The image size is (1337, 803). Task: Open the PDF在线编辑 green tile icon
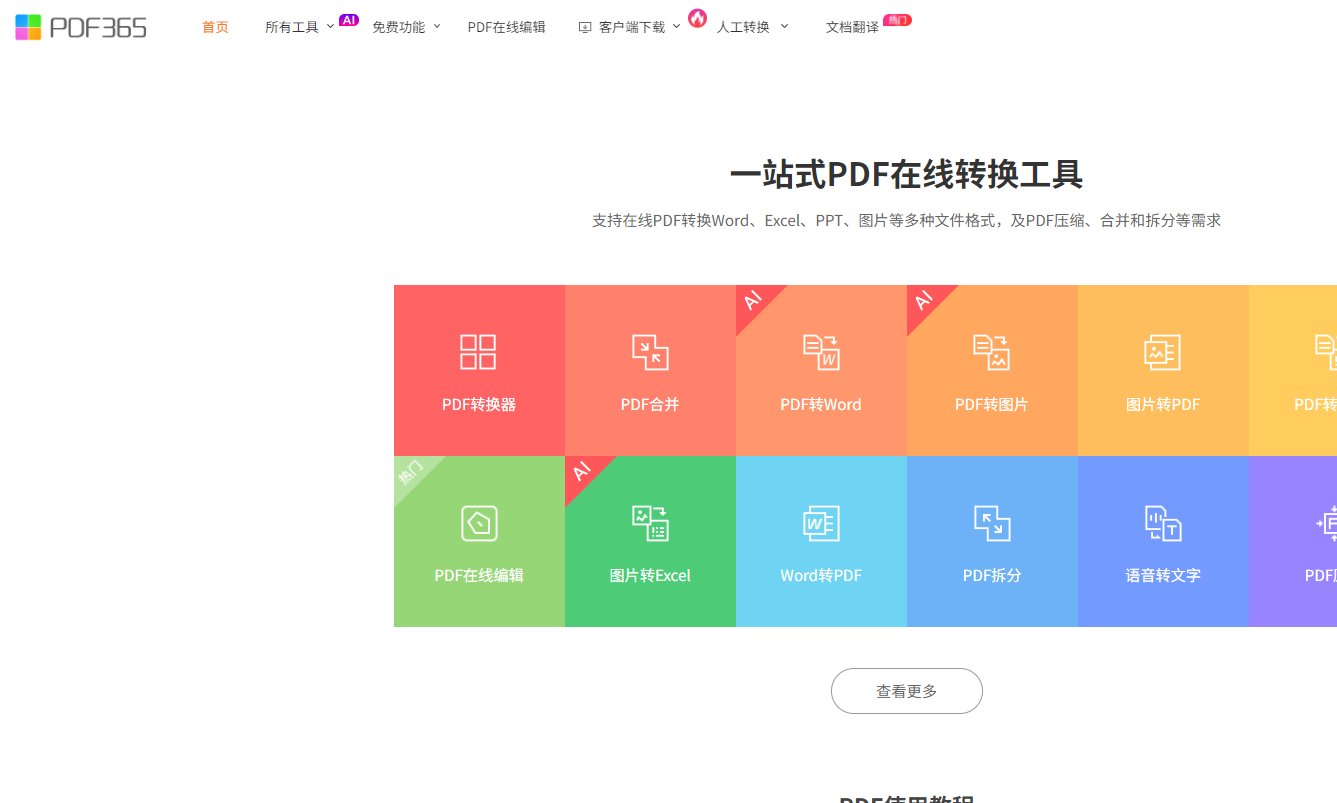(x=479, y=523)
